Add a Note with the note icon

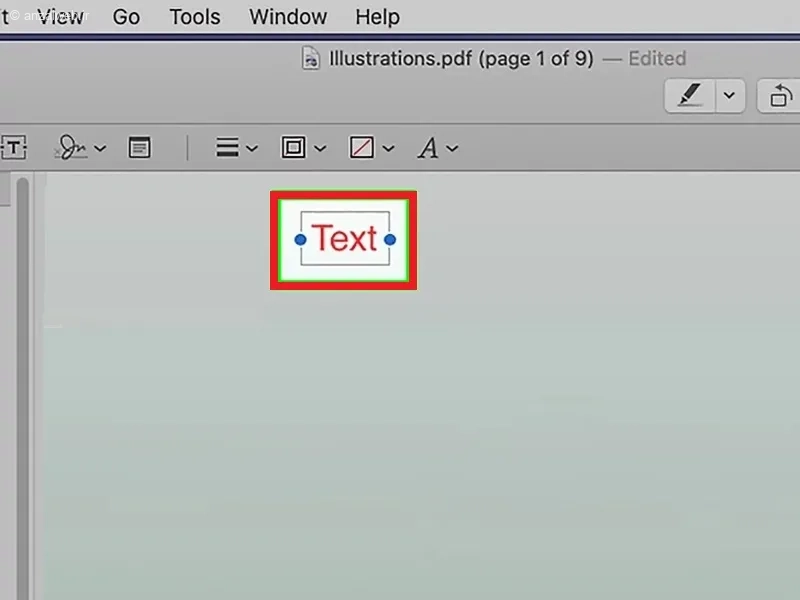[139, 147]
